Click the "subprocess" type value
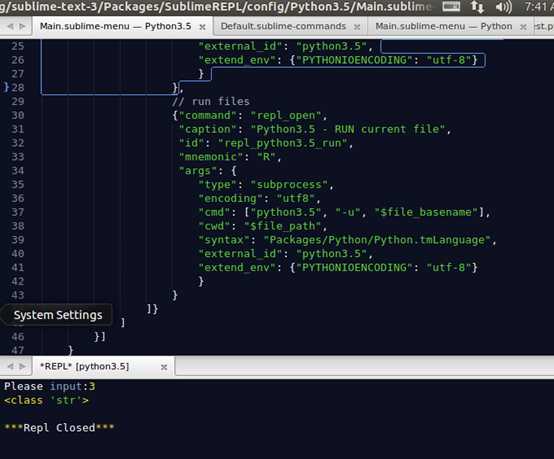Viewport: 554px width, 459px height. (x=289, y=185)
